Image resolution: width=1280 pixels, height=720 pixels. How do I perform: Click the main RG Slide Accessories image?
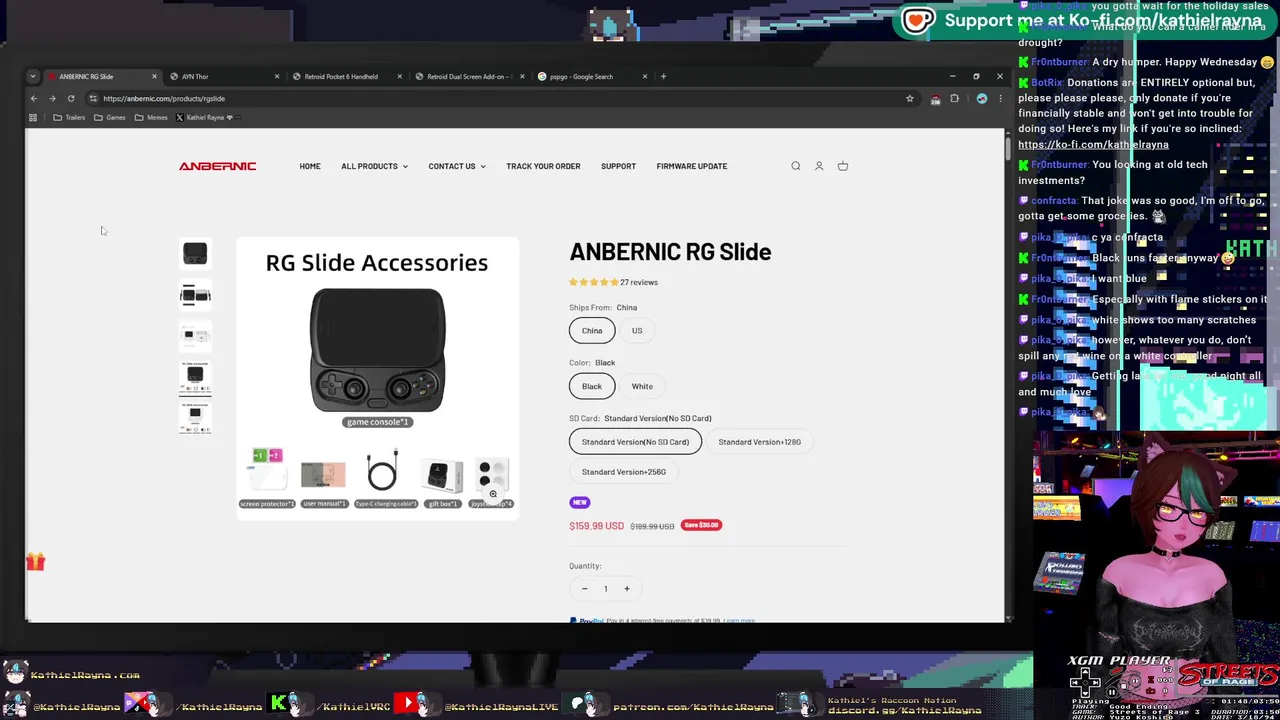tap(377, 378)
